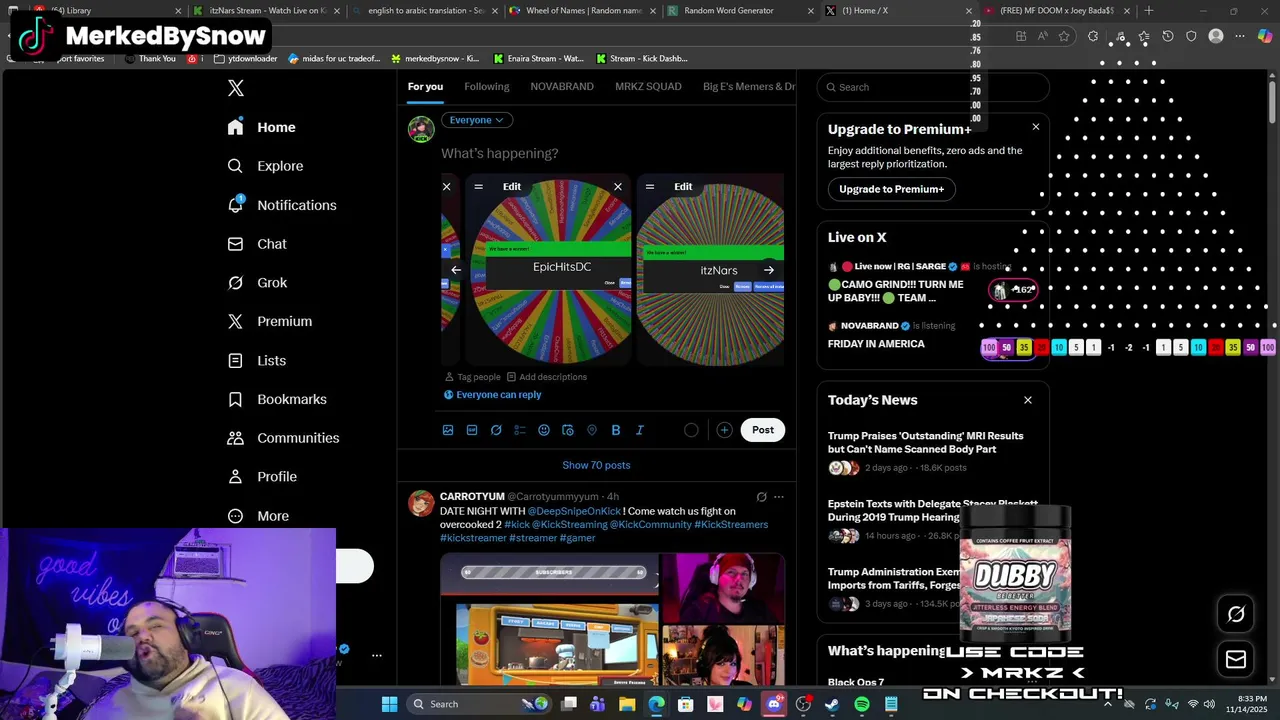Edit the itzNars wheel image

(683, 187)
